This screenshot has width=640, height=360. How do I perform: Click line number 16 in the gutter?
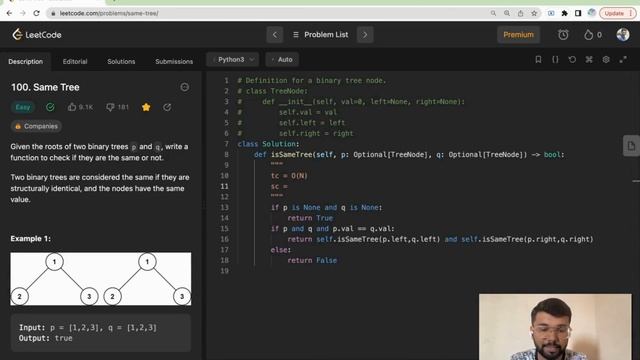coord(224,239)
